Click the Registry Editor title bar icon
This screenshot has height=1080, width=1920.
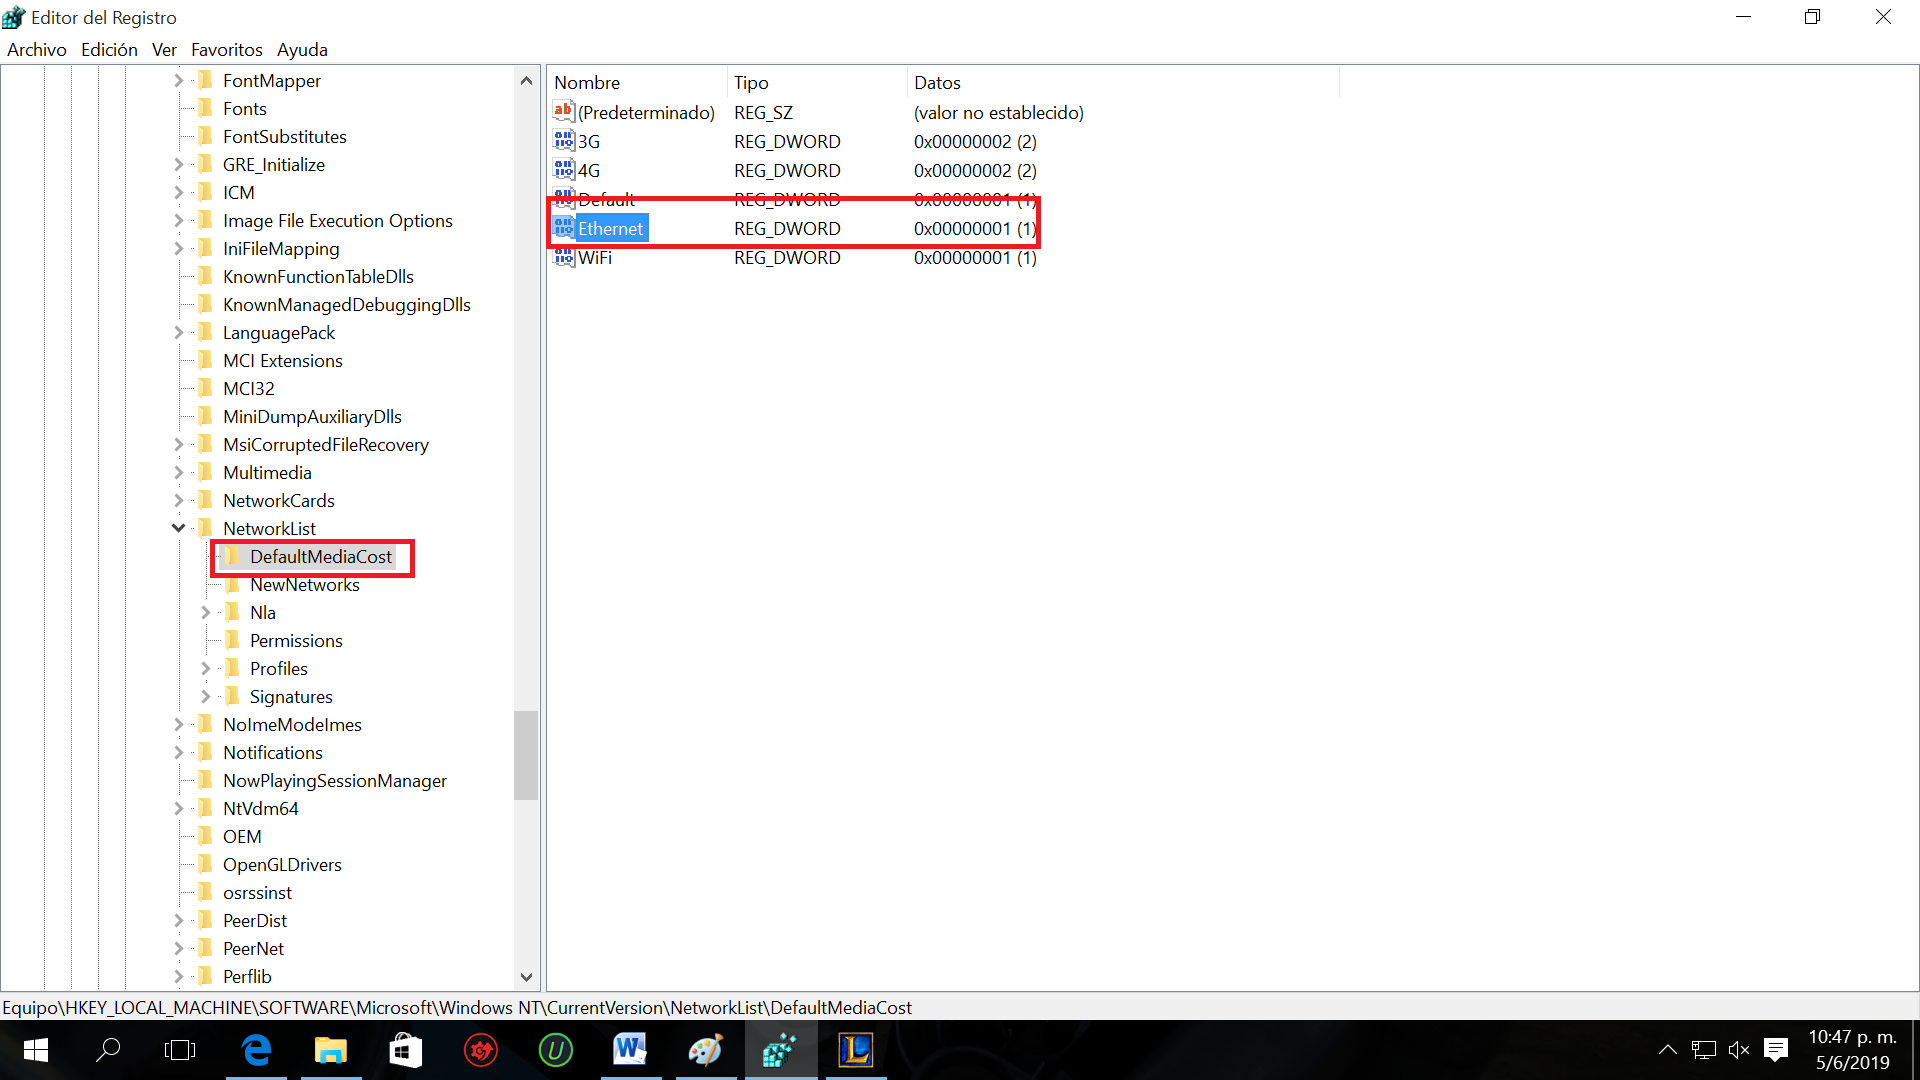14,17
